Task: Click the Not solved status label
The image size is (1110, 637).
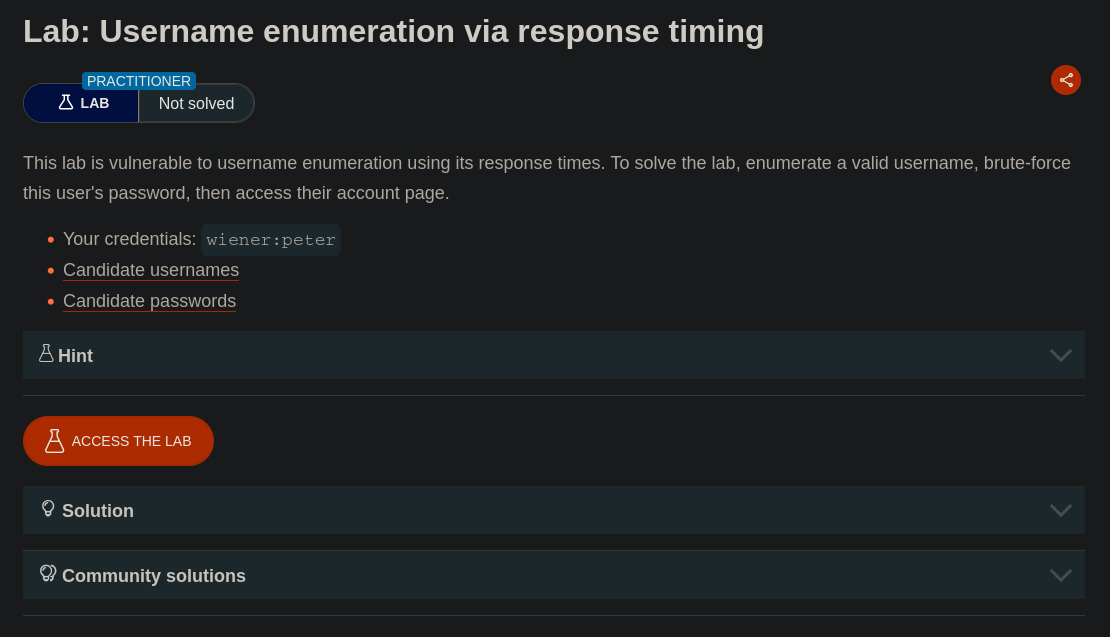Action: tap(196, 104)
